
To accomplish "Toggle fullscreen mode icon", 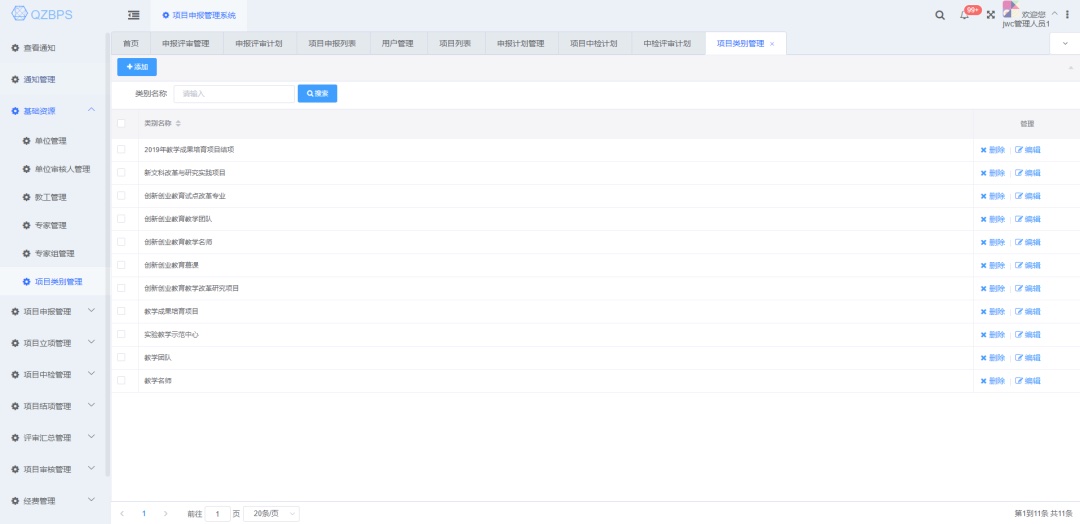I will [x=991, y=15].
